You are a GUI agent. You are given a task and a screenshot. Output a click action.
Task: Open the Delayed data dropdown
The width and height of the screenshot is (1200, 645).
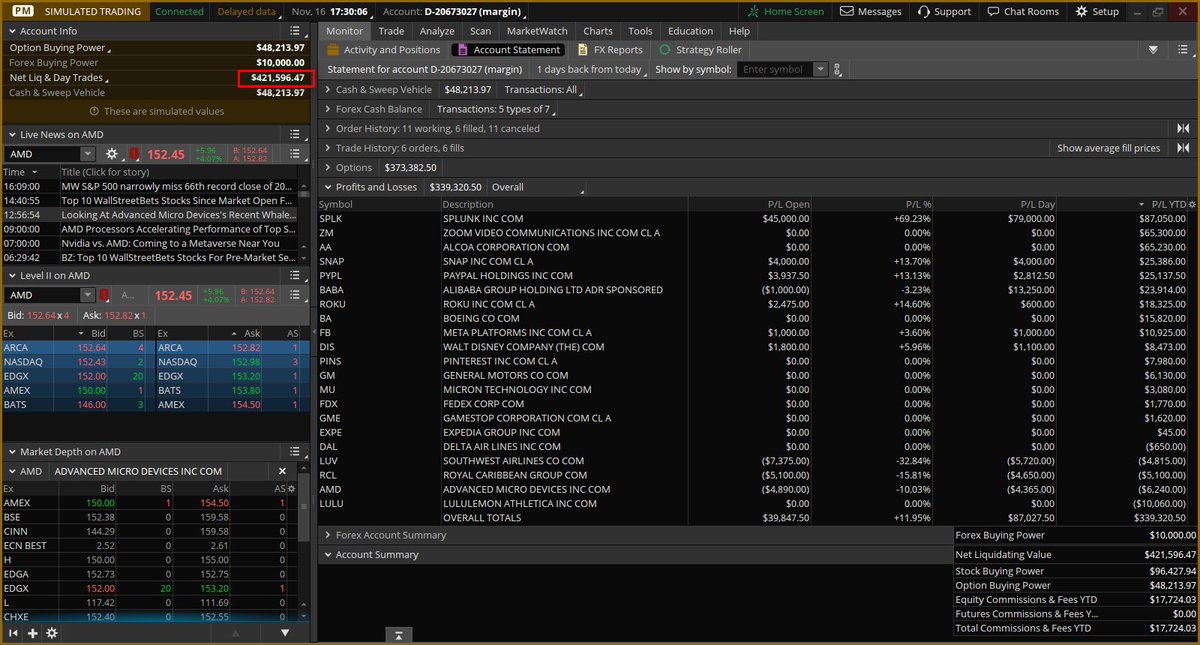point(247,11)
